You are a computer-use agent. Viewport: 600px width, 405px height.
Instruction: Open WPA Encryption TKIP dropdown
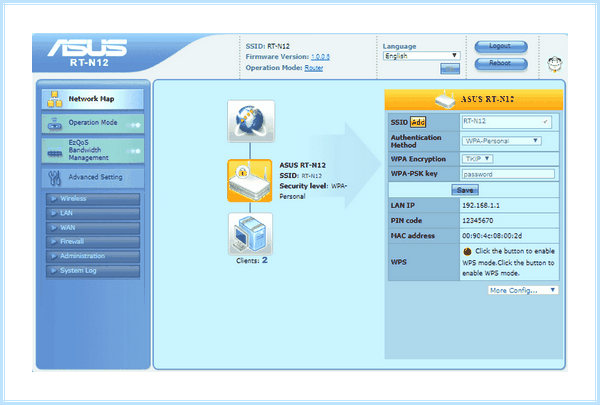(x=478, y=158)
